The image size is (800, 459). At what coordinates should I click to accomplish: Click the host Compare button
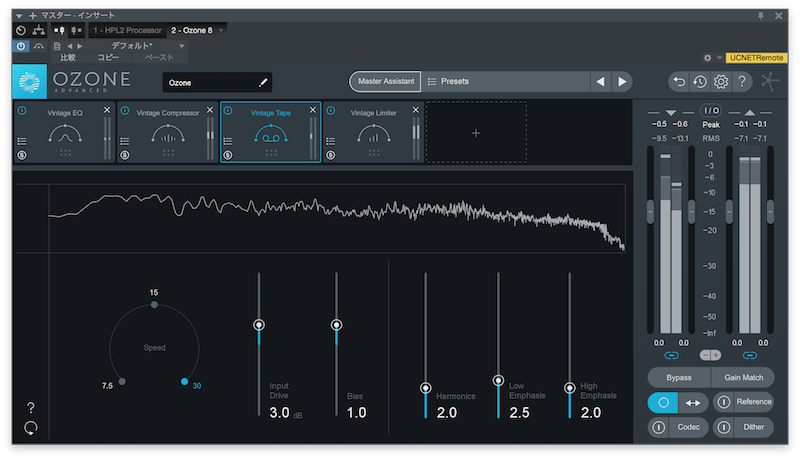coord(68,58)
